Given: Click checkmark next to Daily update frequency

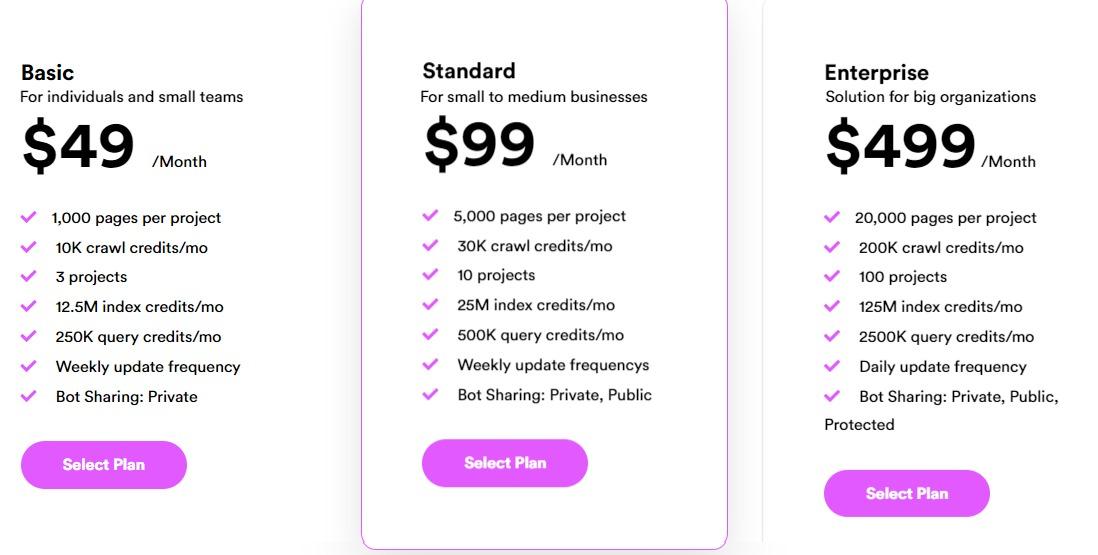Looking at the screenshot, I should [x=832, y=366].
